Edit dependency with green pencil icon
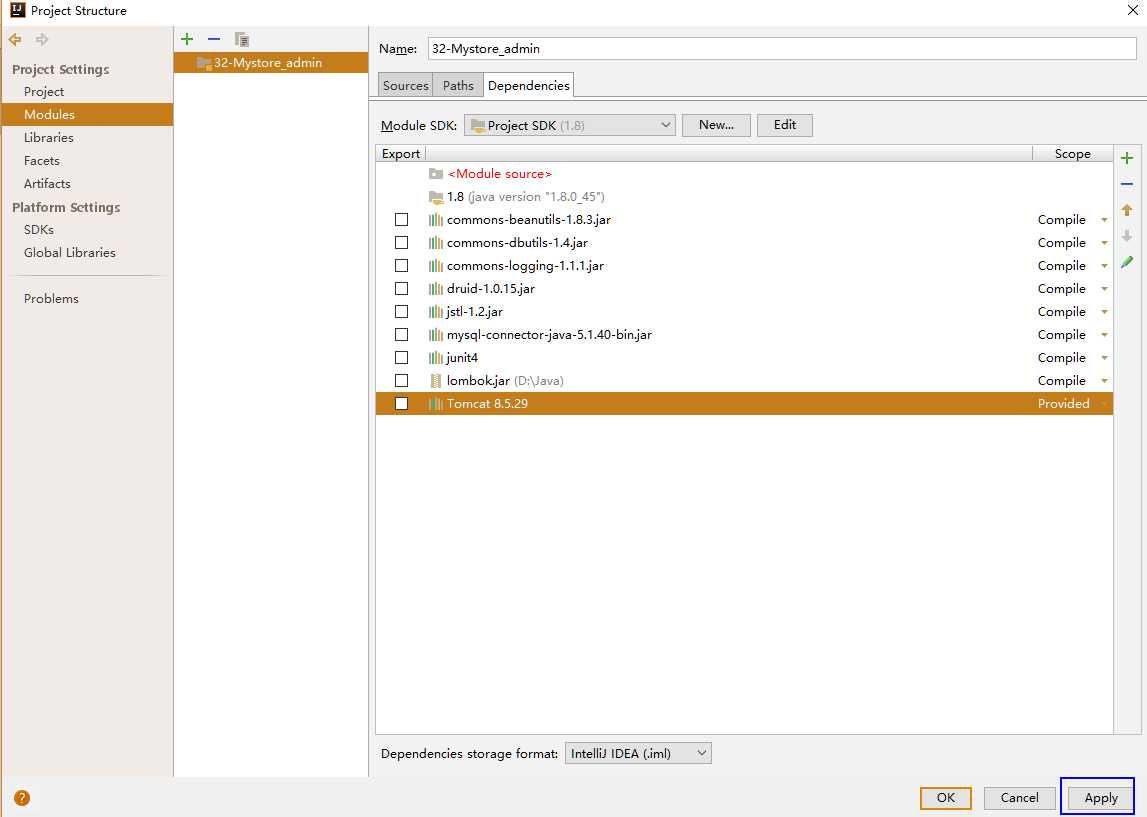The image size is (1147, 817). [x=1127, y=262]
